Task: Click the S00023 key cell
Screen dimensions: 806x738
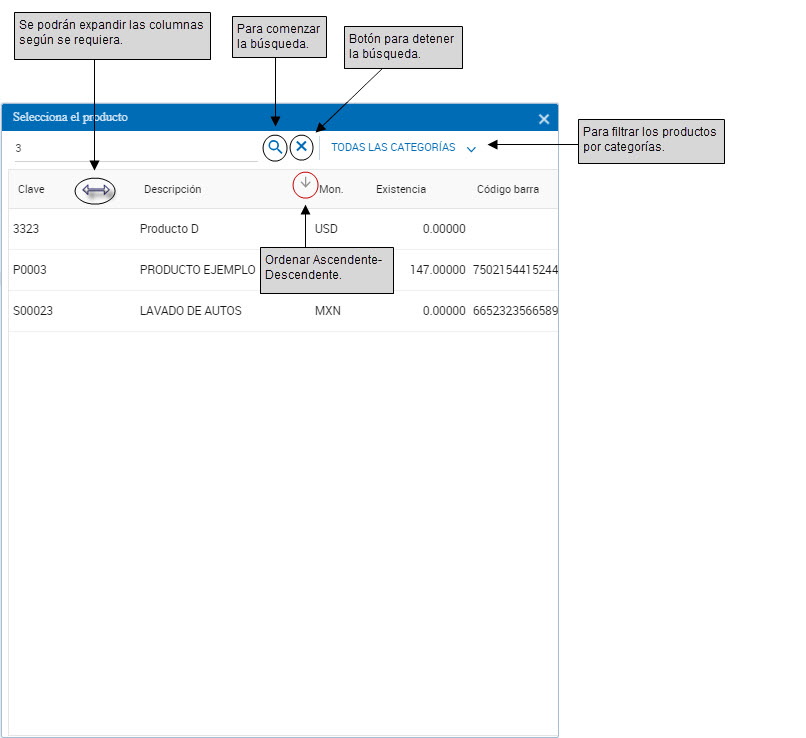Action: click(33, 311)
